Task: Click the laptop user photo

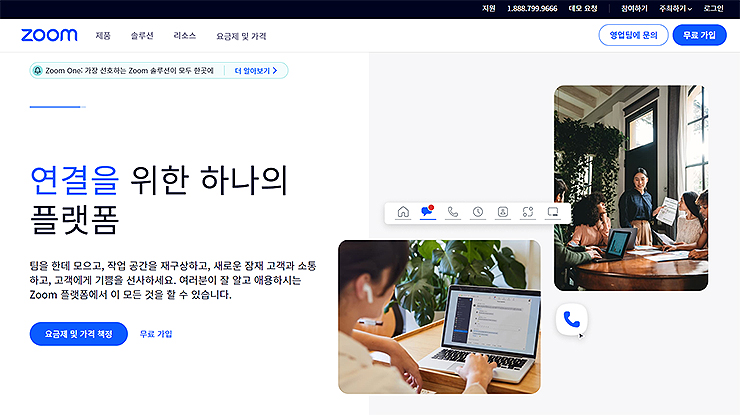Action: coord(439,317)
